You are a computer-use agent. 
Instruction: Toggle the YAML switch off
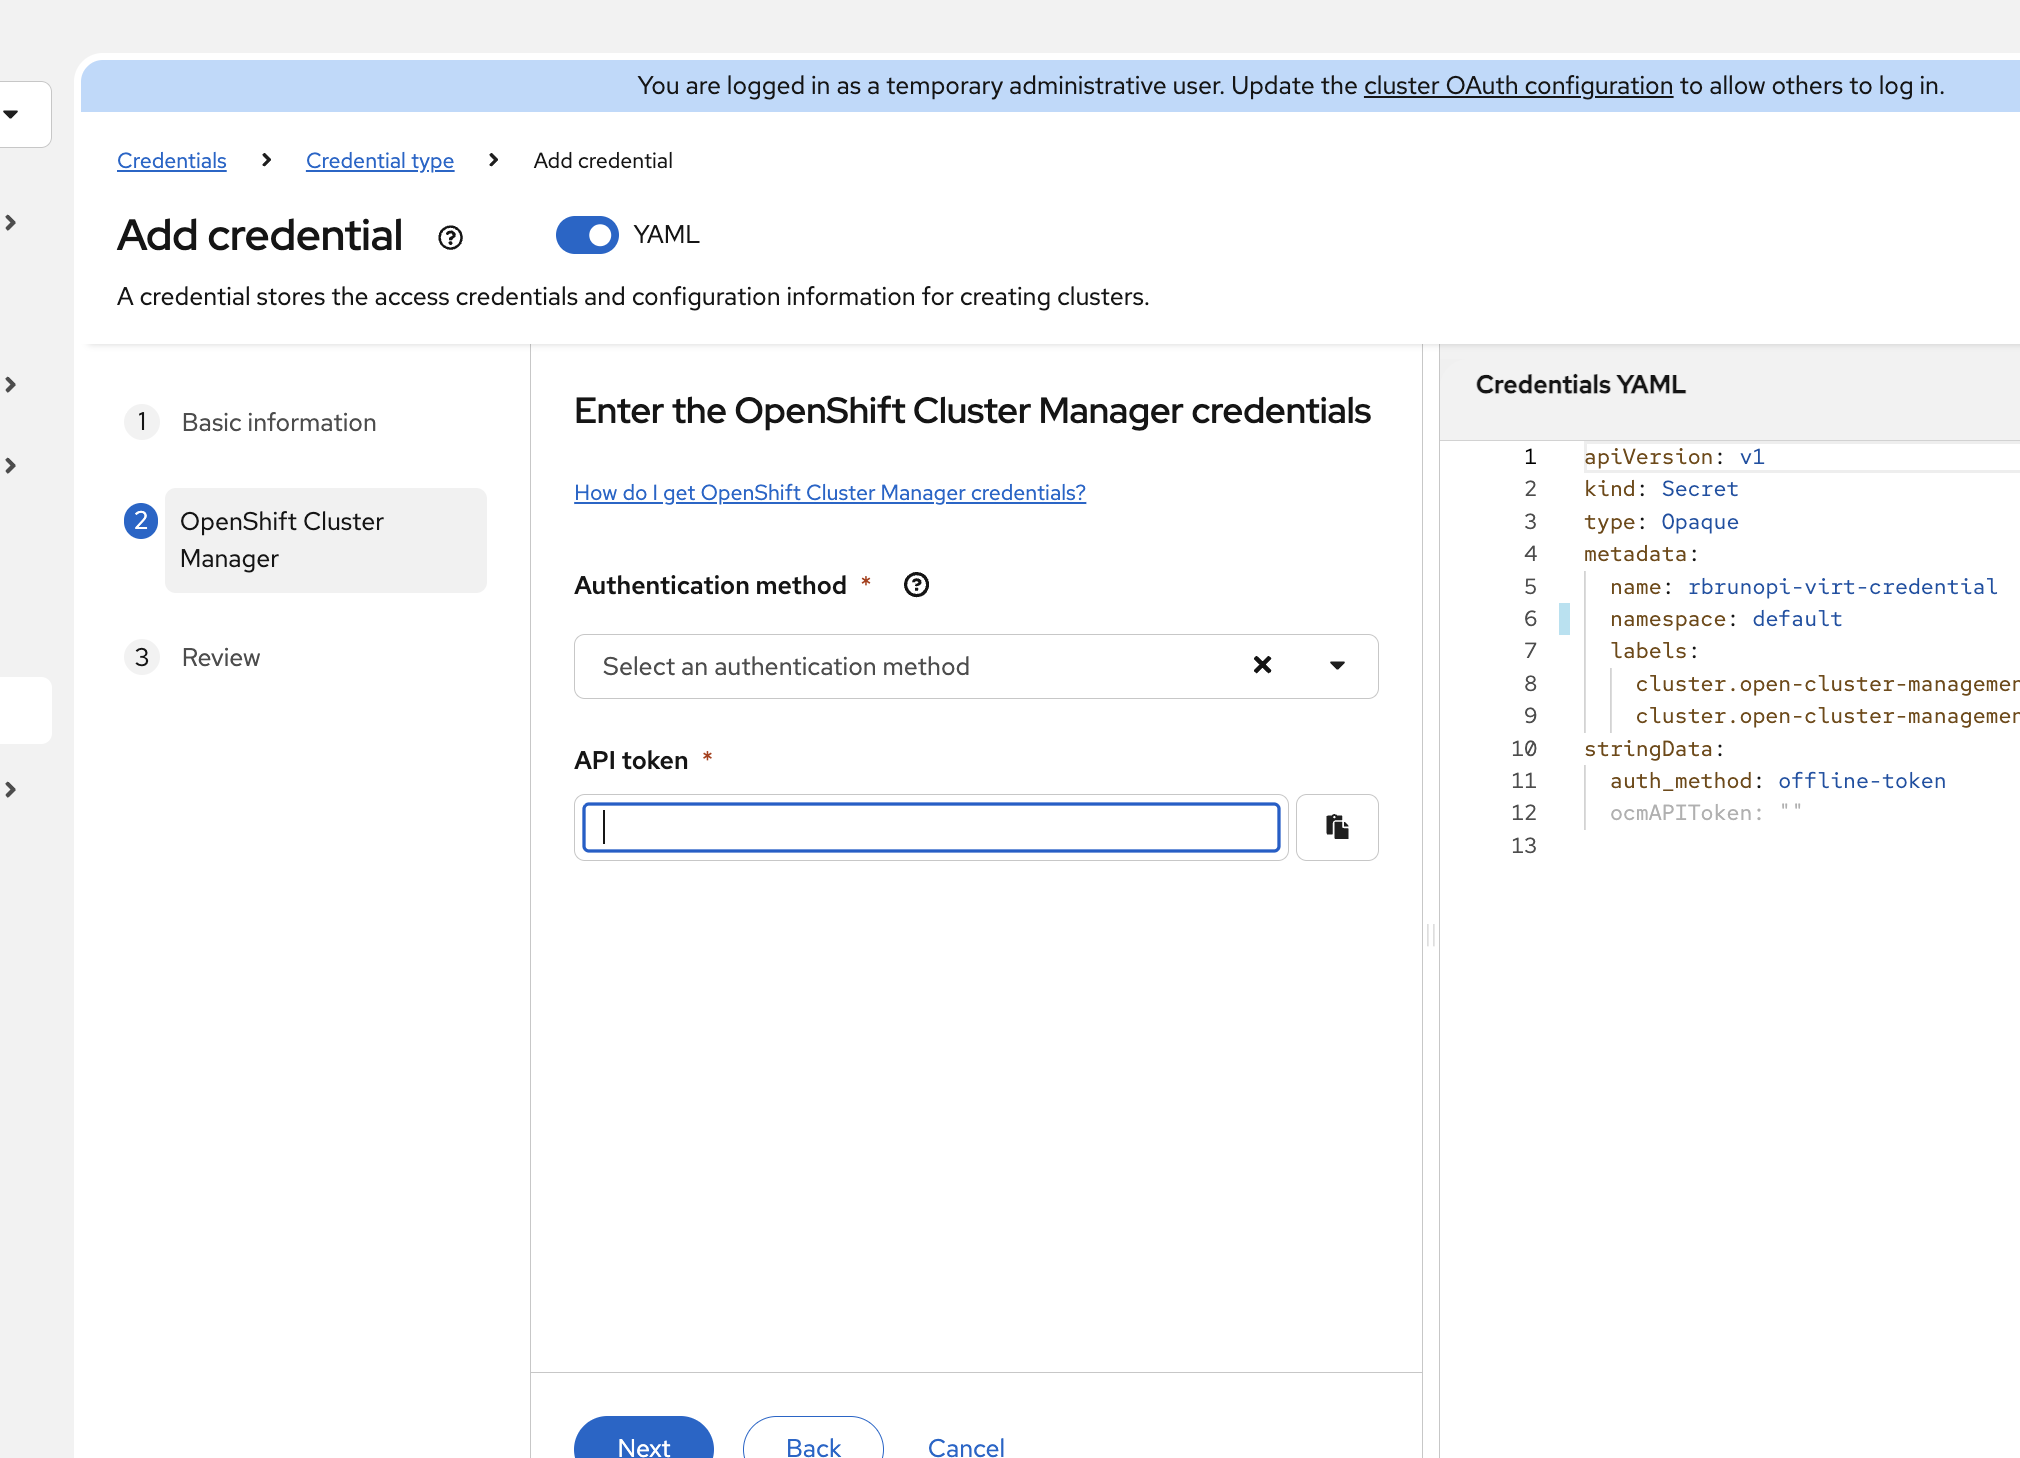click(x=587, y=235)
